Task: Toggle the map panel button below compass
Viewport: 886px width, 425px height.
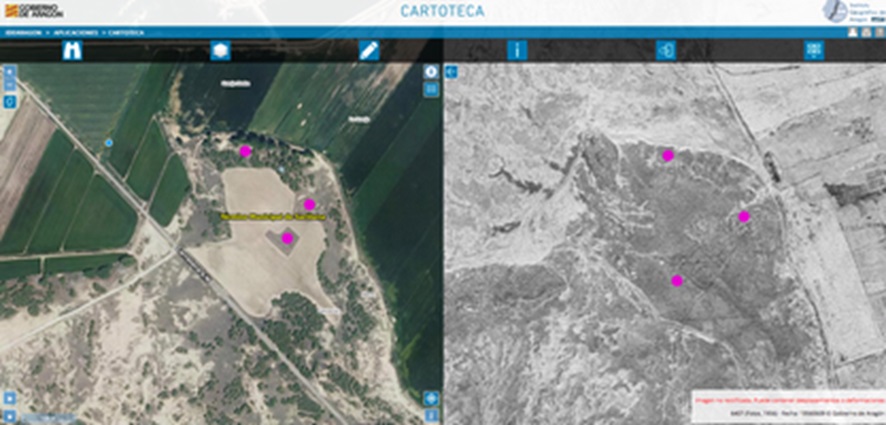Action: point(432,89)
